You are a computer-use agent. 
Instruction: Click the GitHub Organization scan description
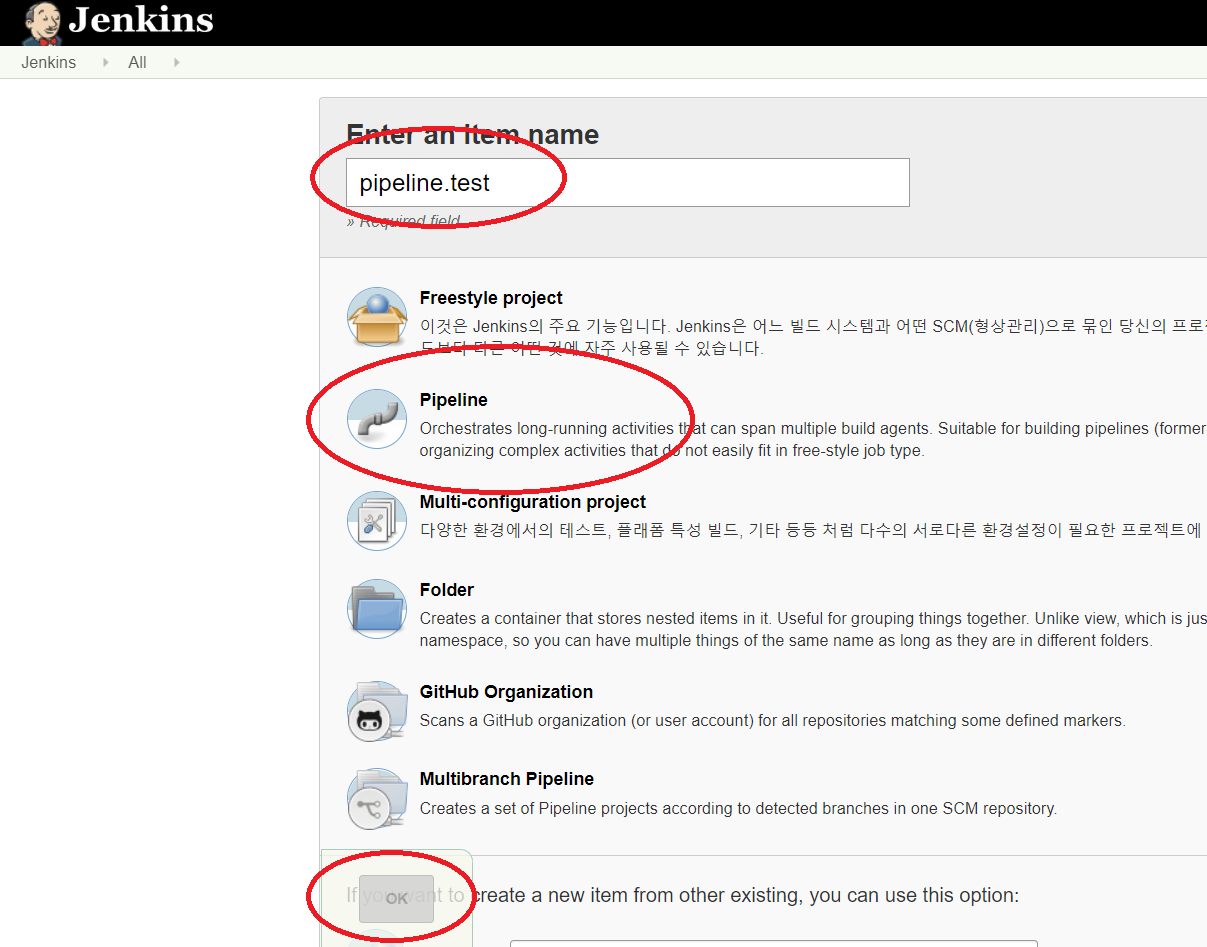[x=772, y=720]
